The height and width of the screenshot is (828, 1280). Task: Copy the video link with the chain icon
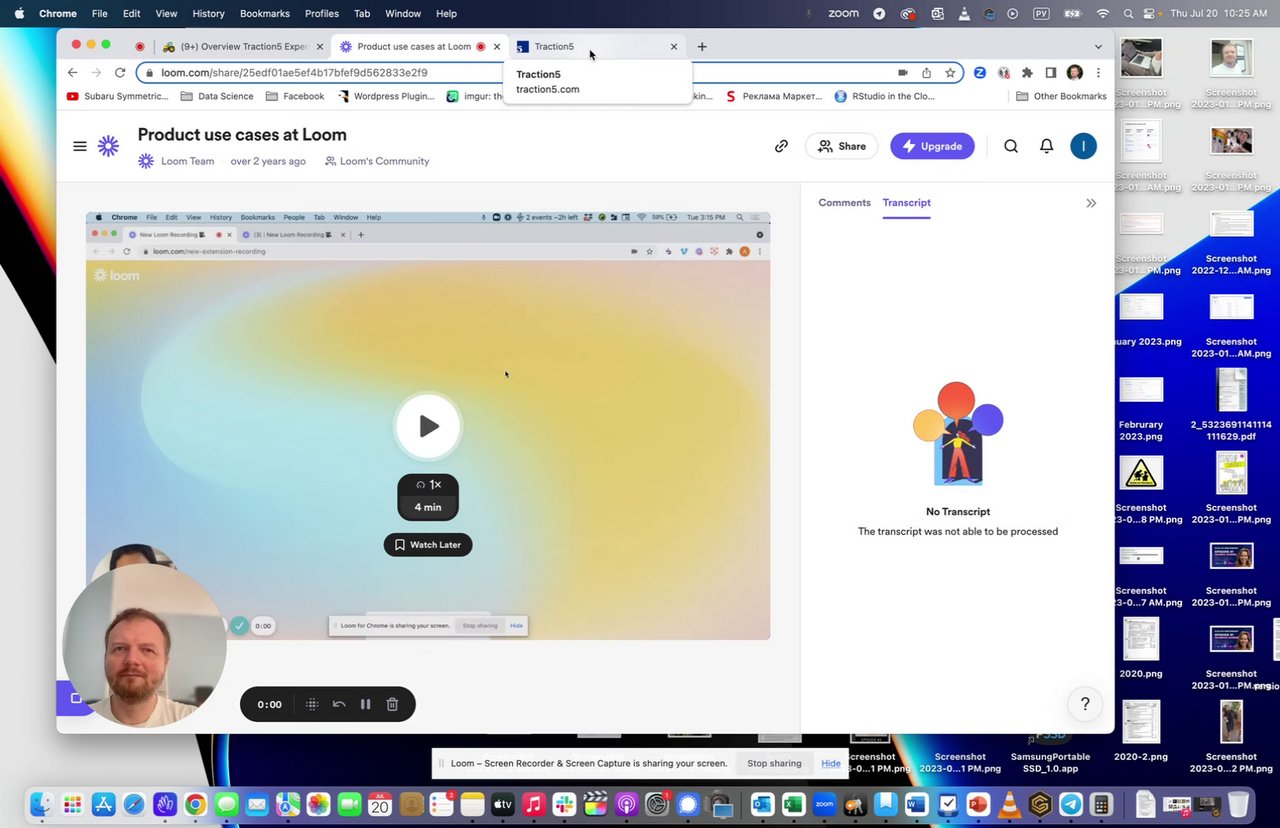781,146
